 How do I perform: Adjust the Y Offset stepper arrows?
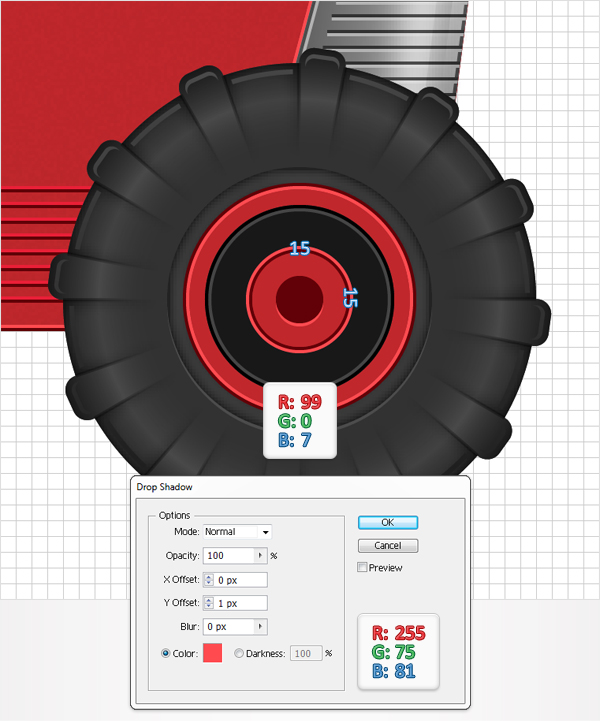[x=209, y=603]
